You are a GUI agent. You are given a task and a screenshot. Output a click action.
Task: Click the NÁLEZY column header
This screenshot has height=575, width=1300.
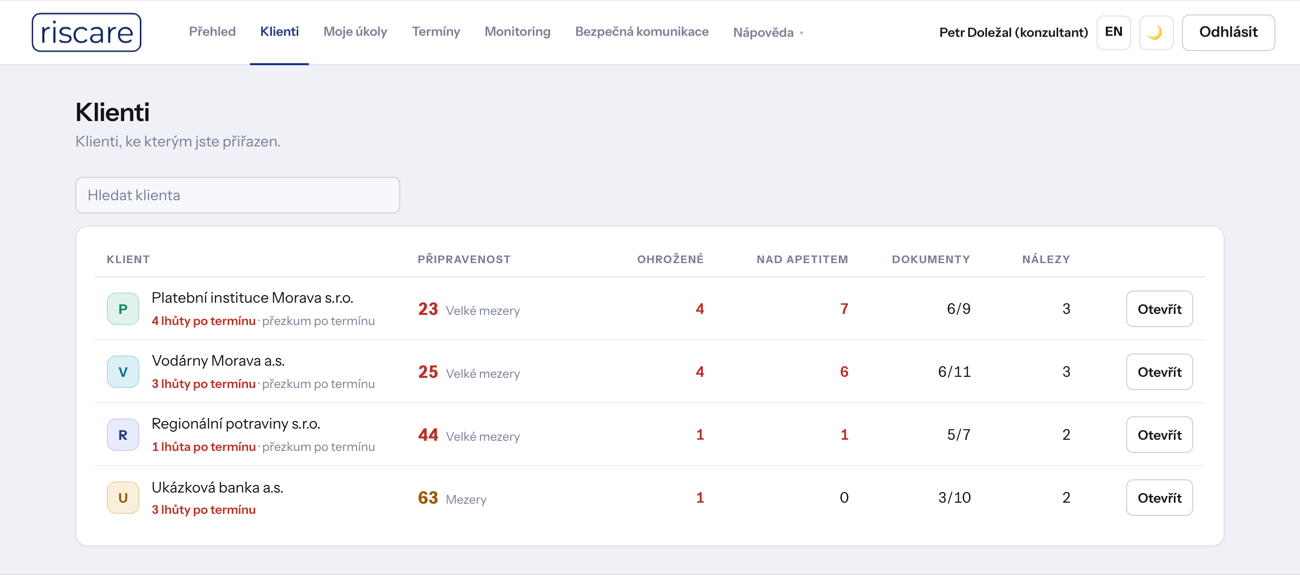1046,259
